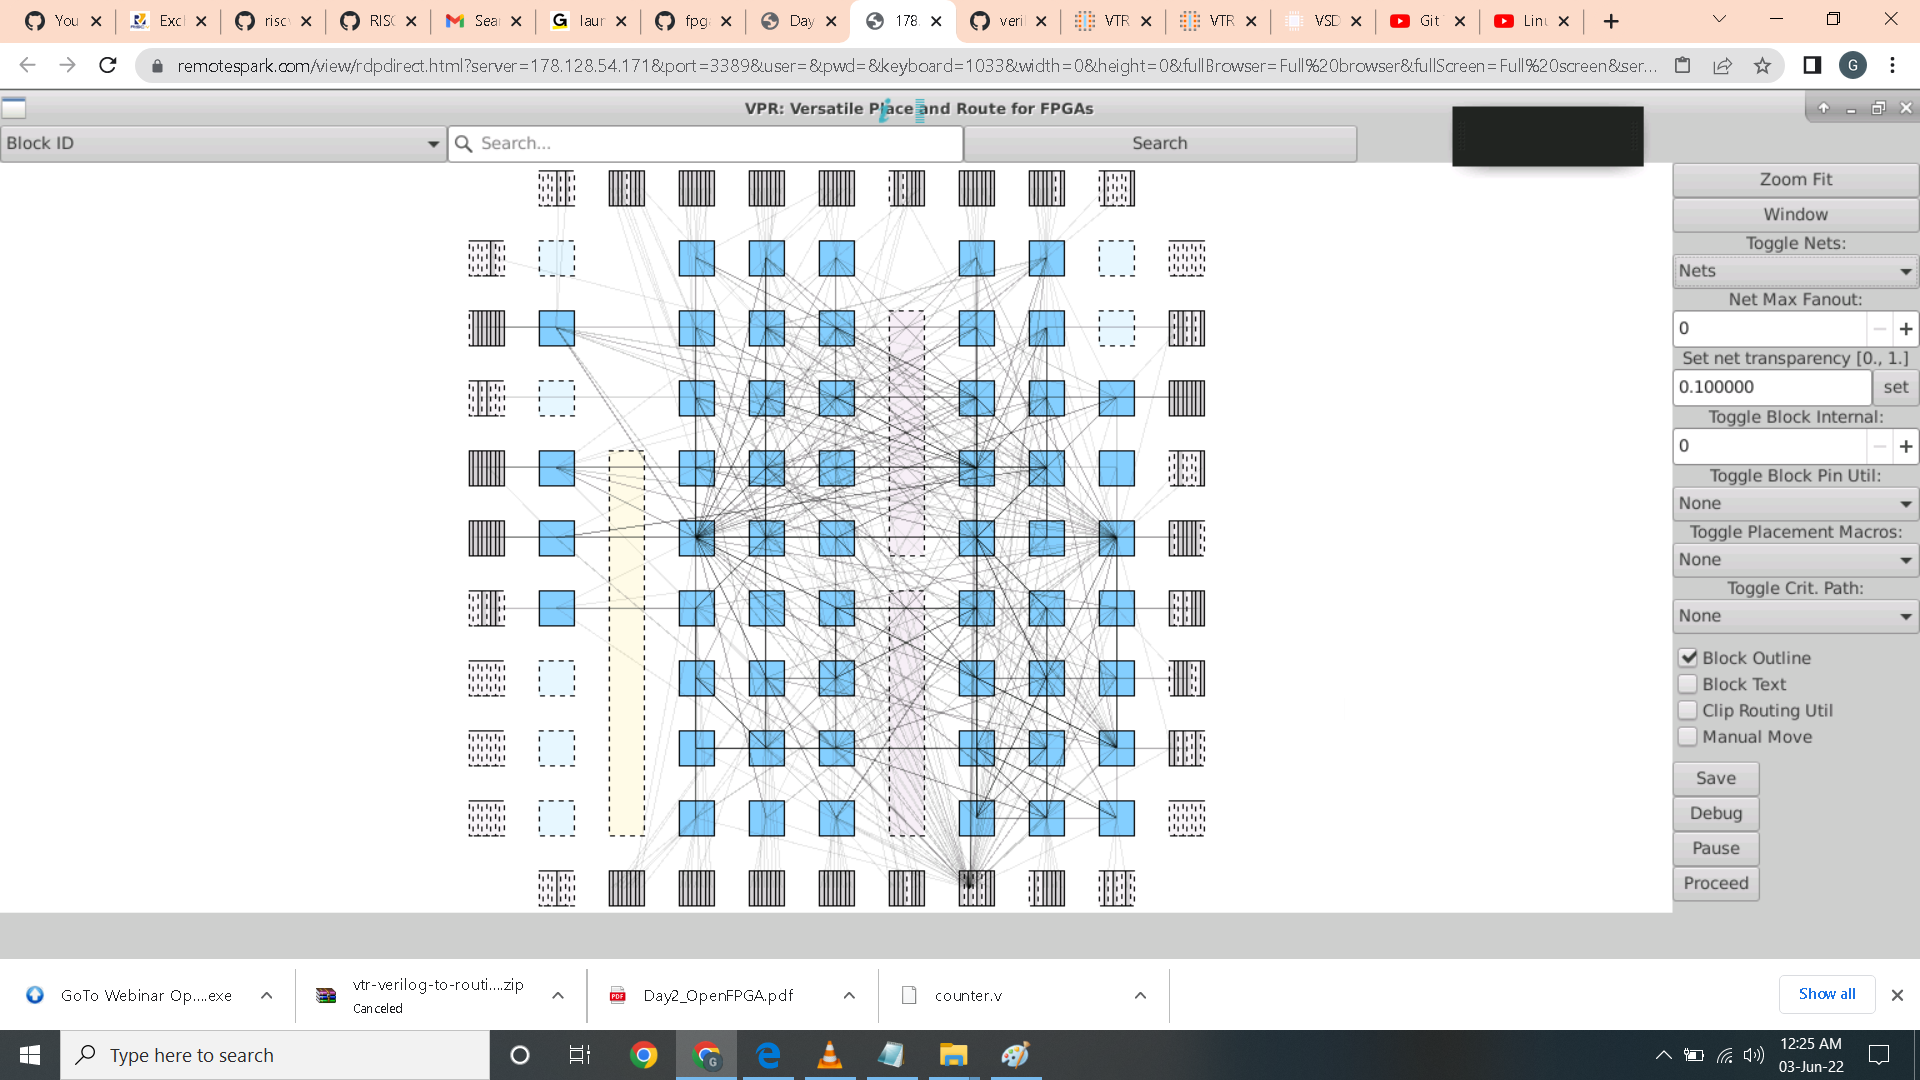
Task: Reload the remote desktop page
Action: 108,66
